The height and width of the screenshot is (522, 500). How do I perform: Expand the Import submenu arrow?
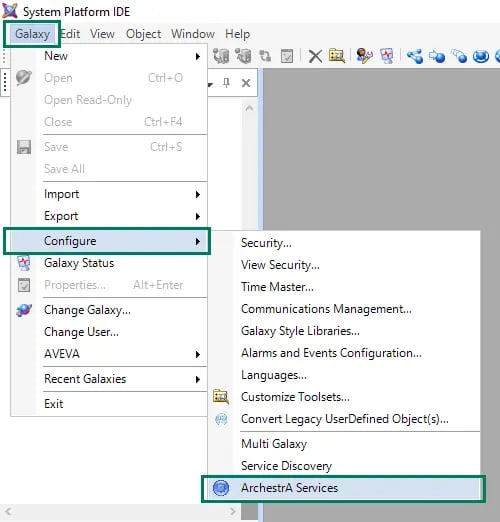(198, 194)
